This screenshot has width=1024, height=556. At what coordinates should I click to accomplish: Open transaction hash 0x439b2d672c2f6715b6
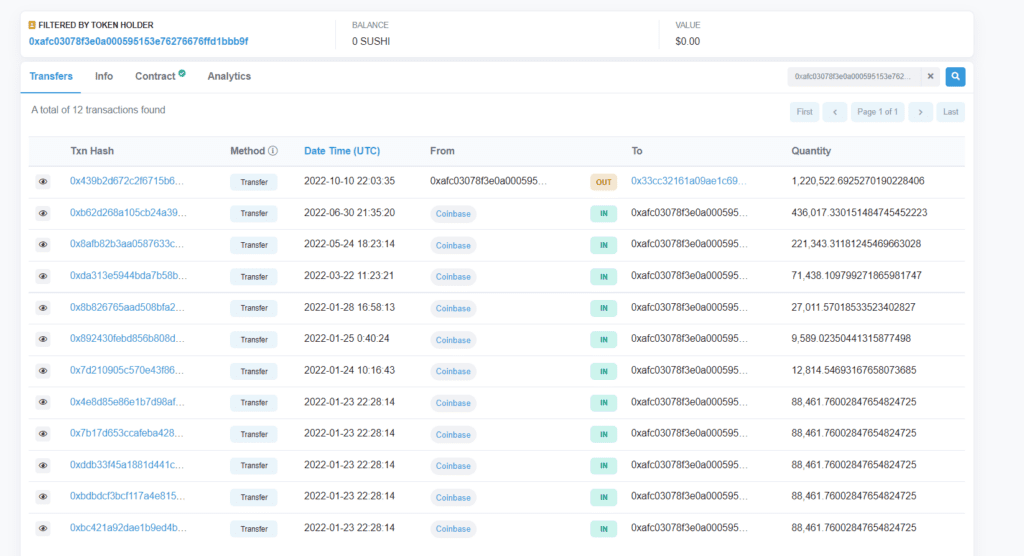127,181
